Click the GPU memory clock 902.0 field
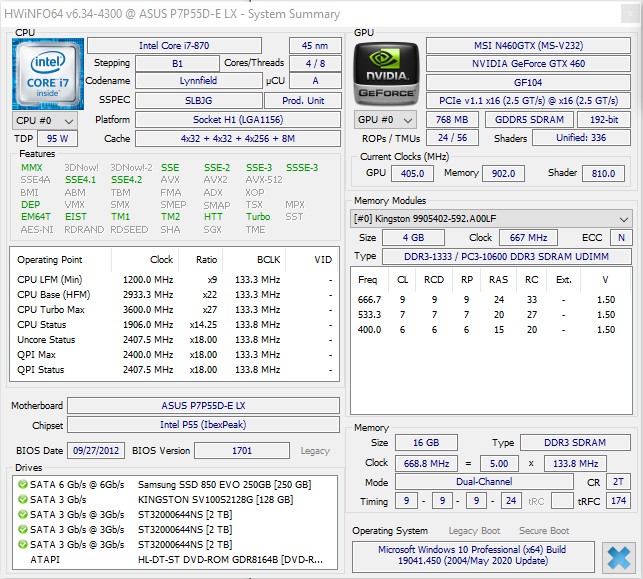Screen dimensions: 643x579 [503, 173]
